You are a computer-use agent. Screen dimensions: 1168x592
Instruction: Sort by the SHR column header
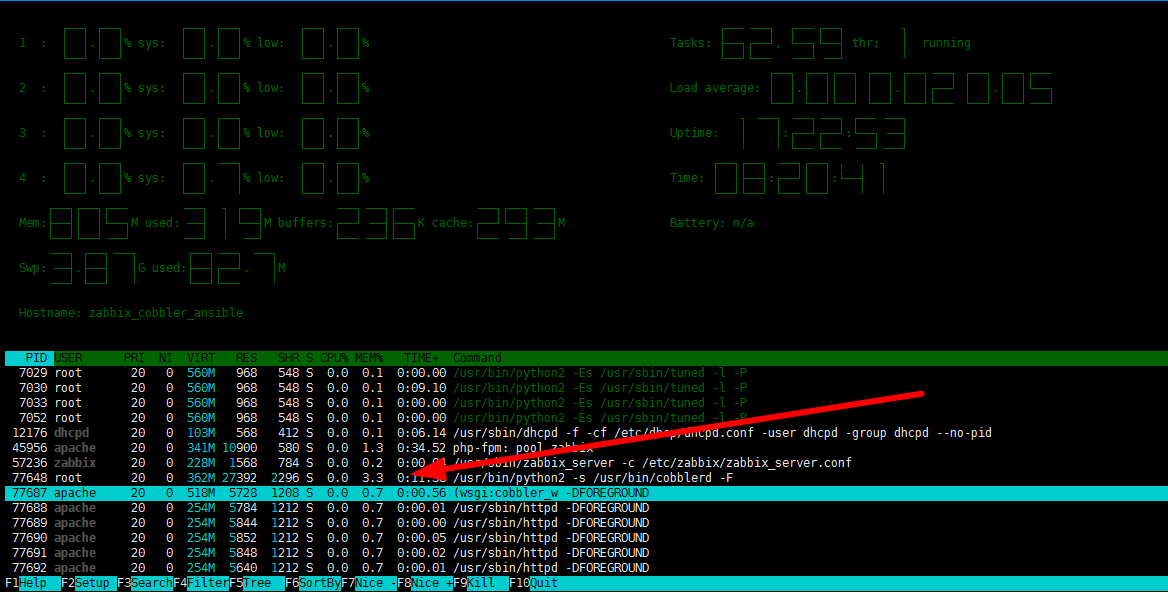click(288, 358)
